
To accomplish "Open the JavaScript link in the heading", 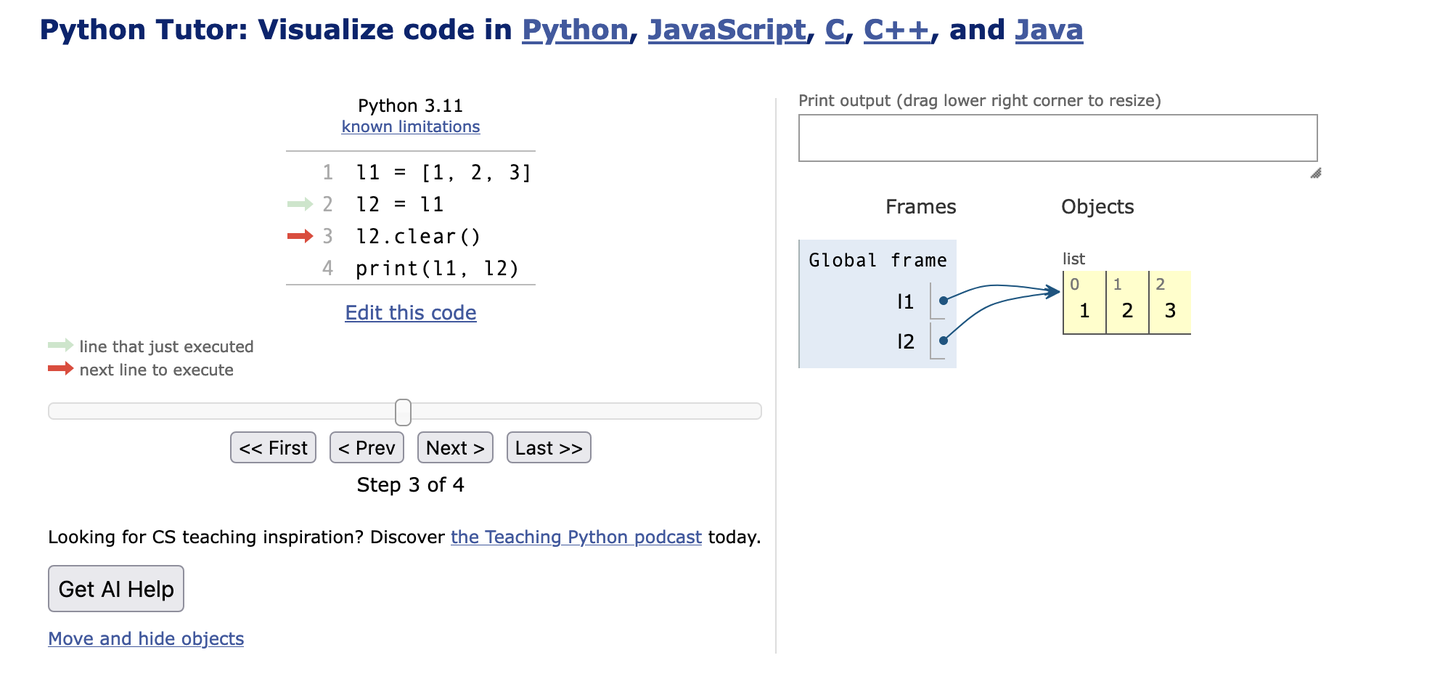I will pos(727,30).
